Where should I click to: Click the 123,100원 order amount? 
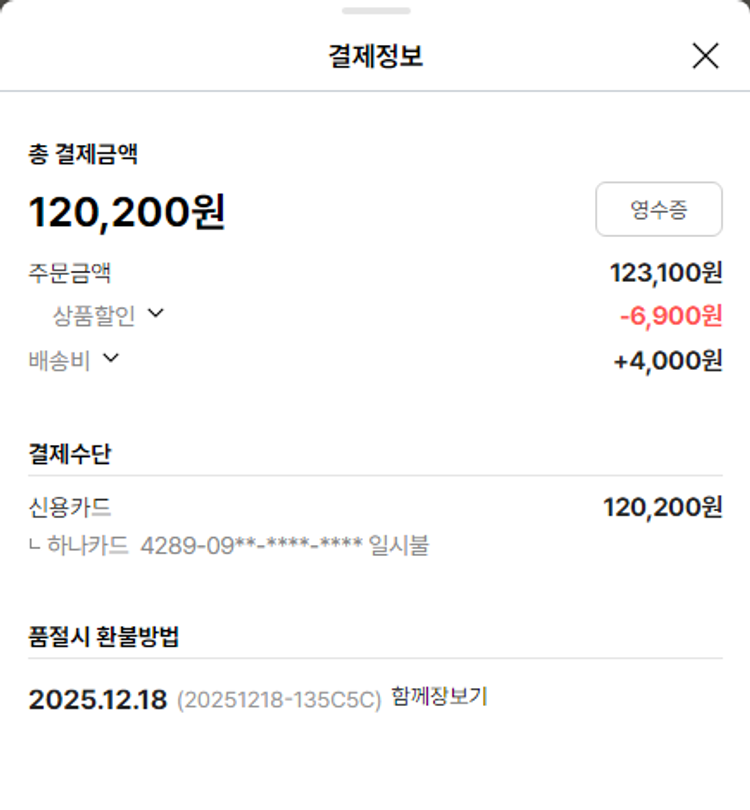(x=666, y=272)
